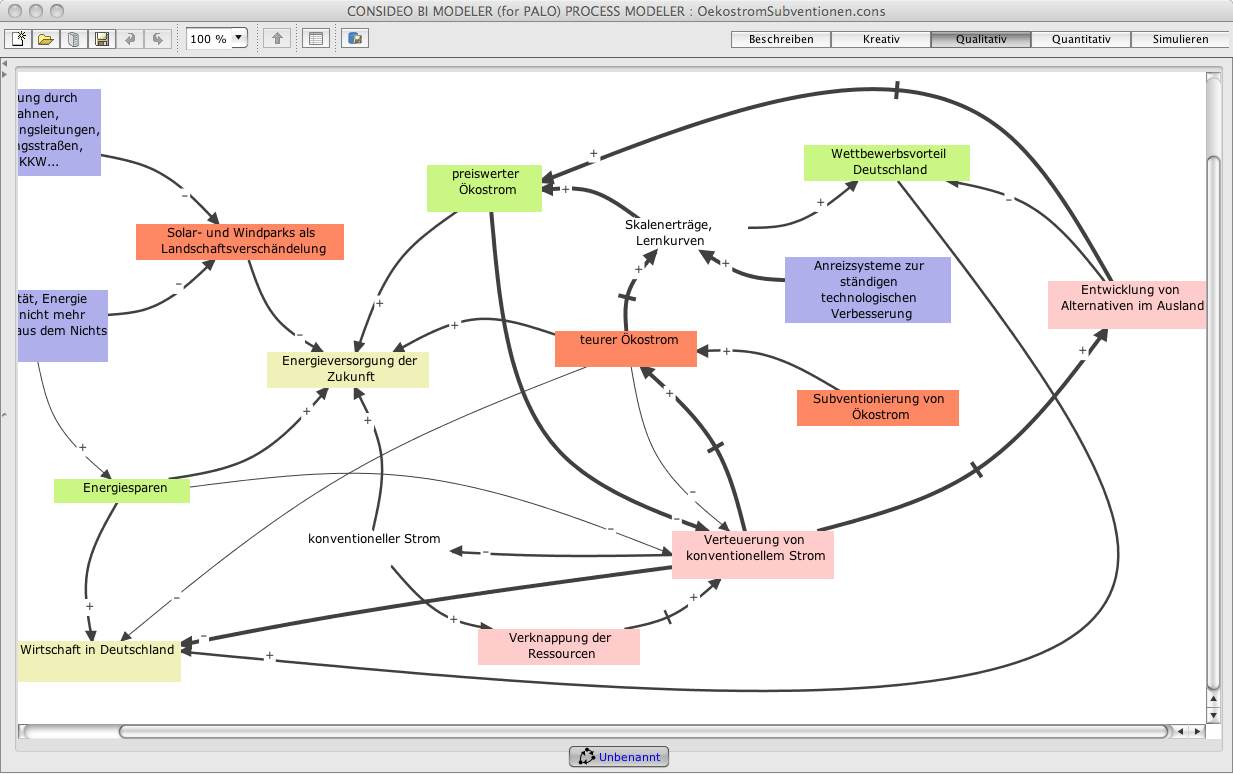
Task: Click the open folder icon in toolbar
Action: click(x=46, y=39)
